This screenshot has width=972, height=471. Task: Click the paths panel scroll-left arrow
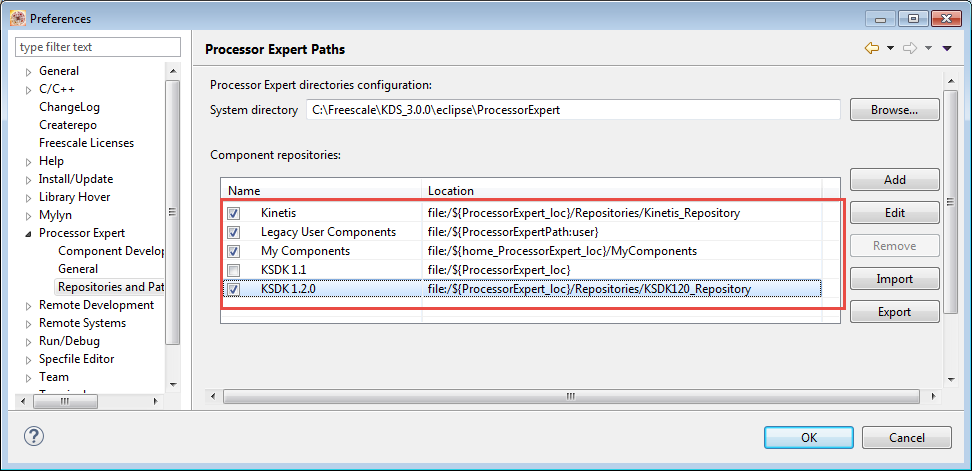click(x=213, y=396)
